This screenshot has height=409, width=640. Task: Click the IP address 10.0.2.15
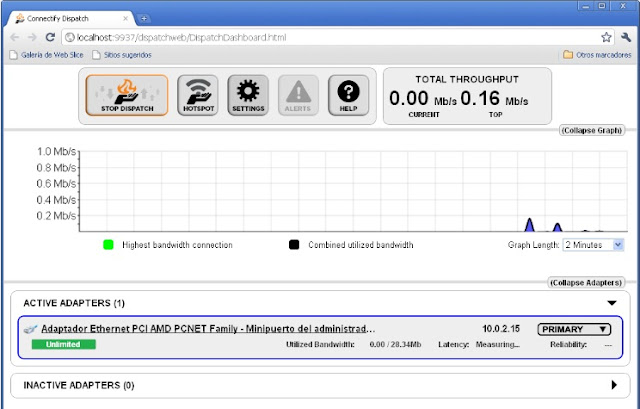coord(501,329)
